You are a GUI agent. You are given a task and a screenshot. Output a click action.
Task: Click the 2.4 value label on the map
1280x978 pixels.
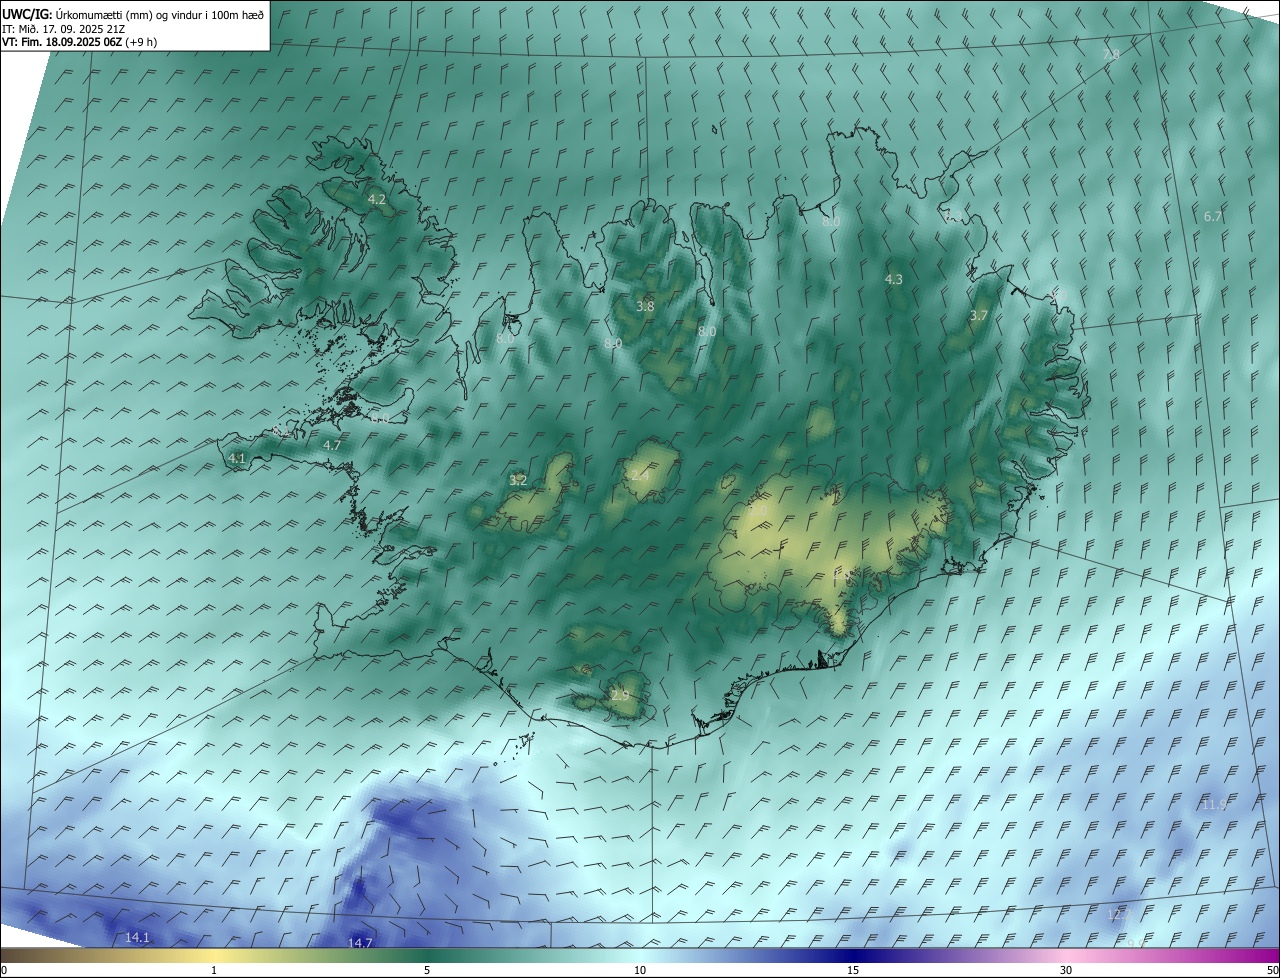click(x=640, y=475)
